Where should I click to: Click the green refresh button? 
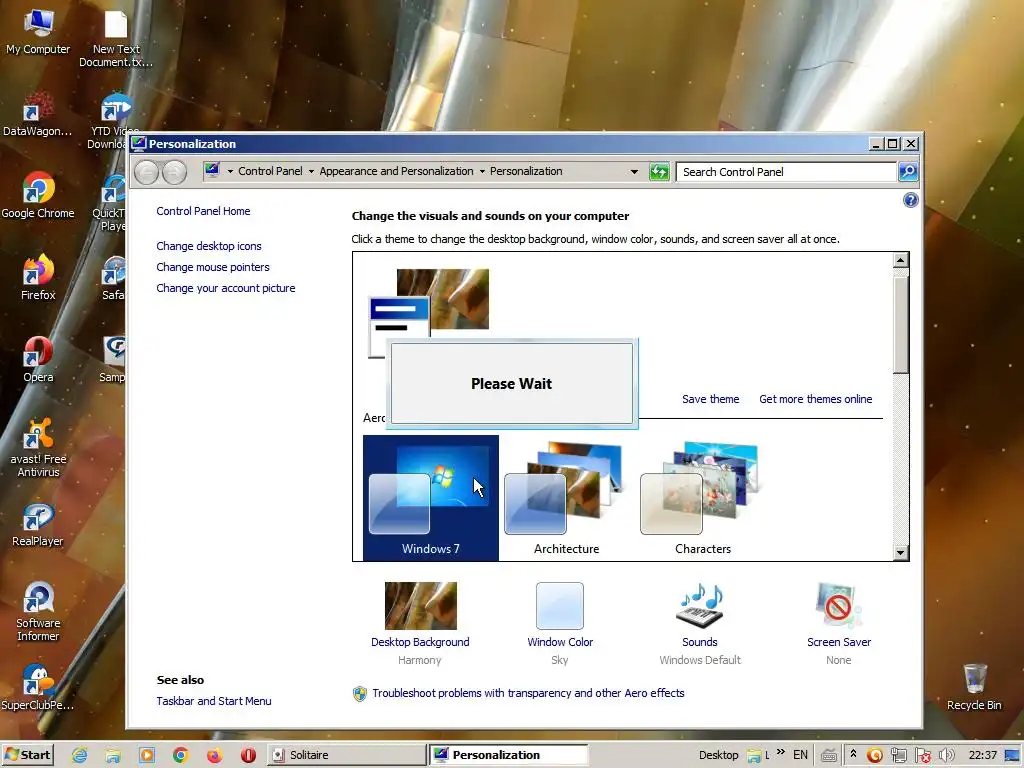coord(659,172)
